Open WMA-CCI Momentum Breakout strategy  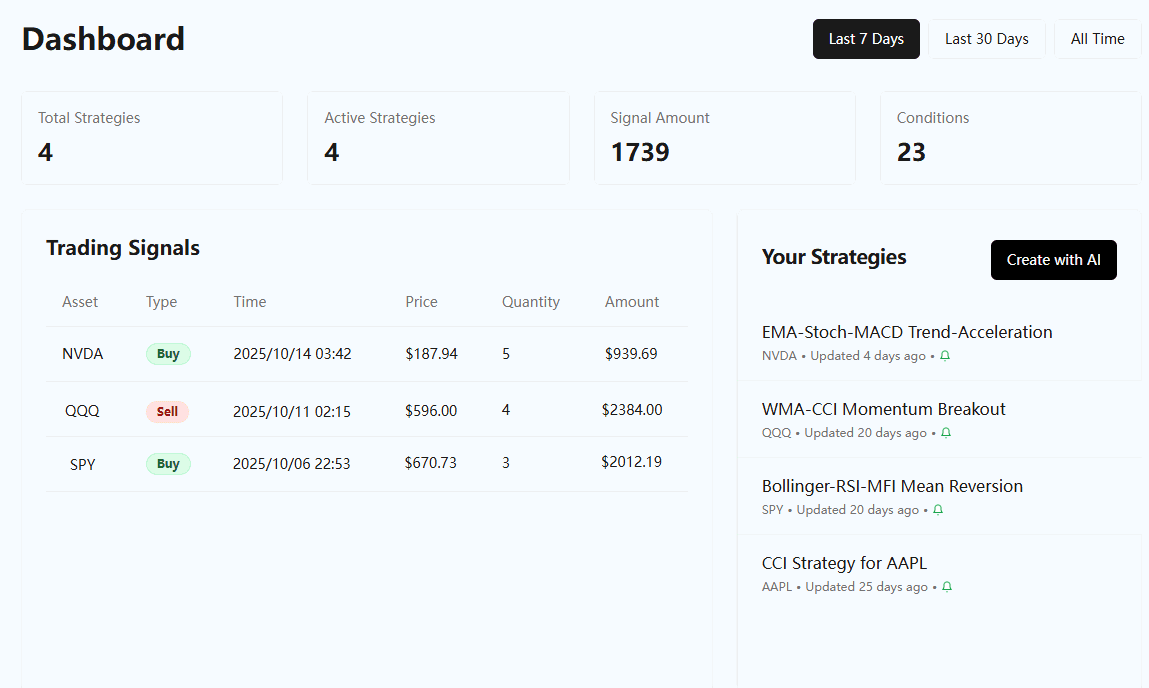pos(883,409)
